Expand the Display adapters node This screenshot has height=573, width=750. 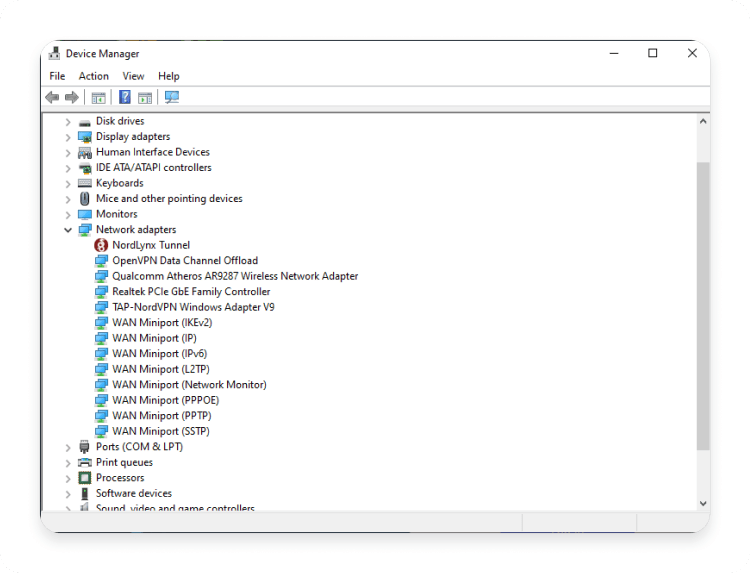68,138
